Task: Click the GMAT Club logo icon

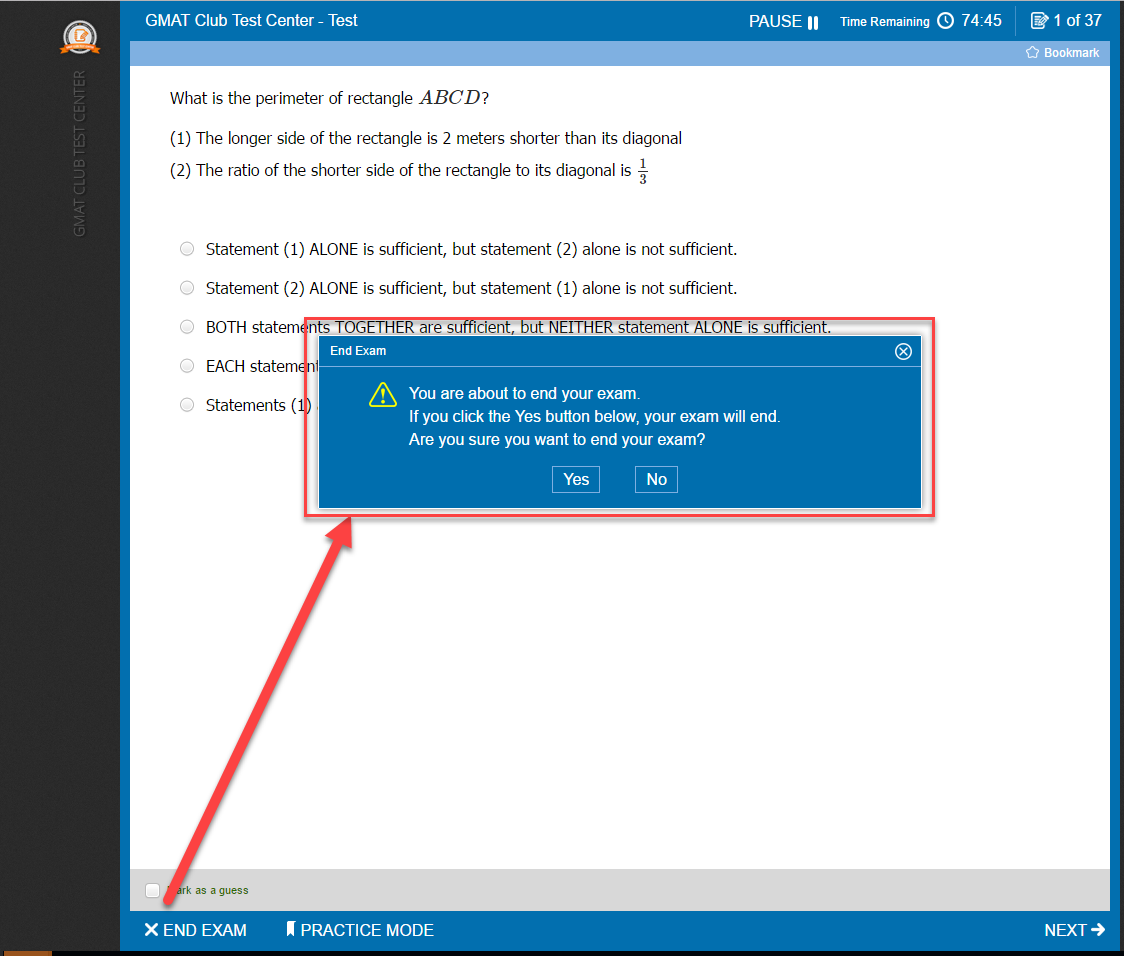Action: pos(80,38)
